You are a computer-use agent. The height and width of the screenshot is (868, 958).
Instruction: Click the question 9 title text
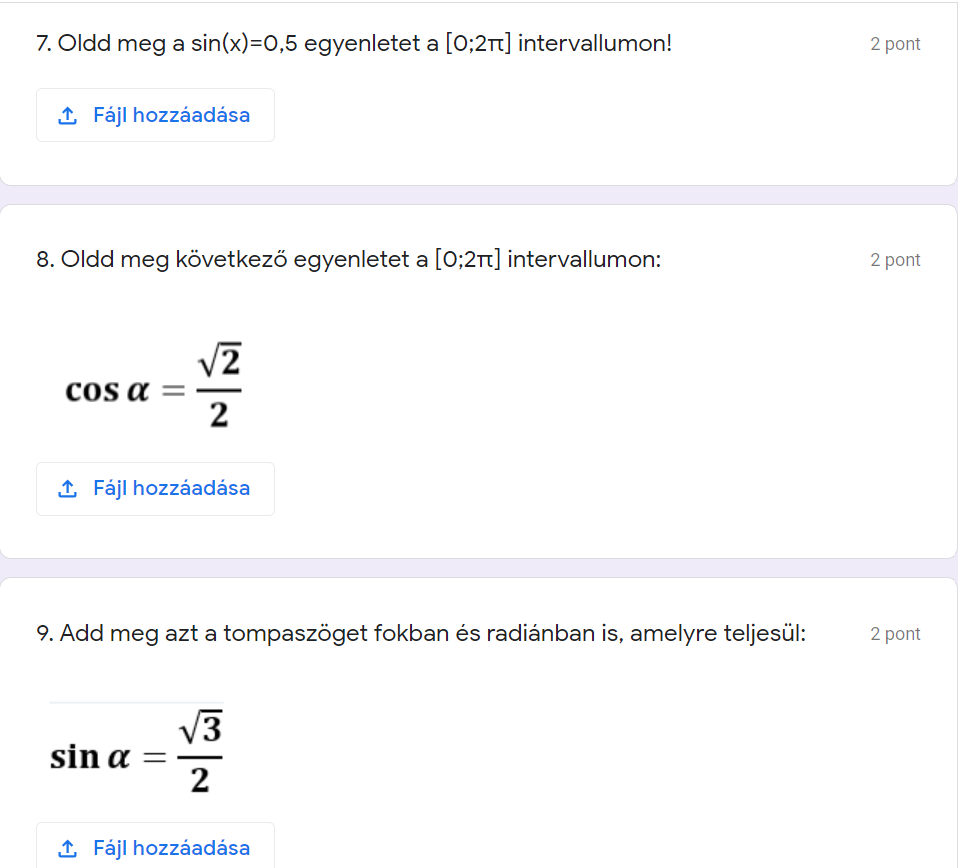click(x=420, y=634)
